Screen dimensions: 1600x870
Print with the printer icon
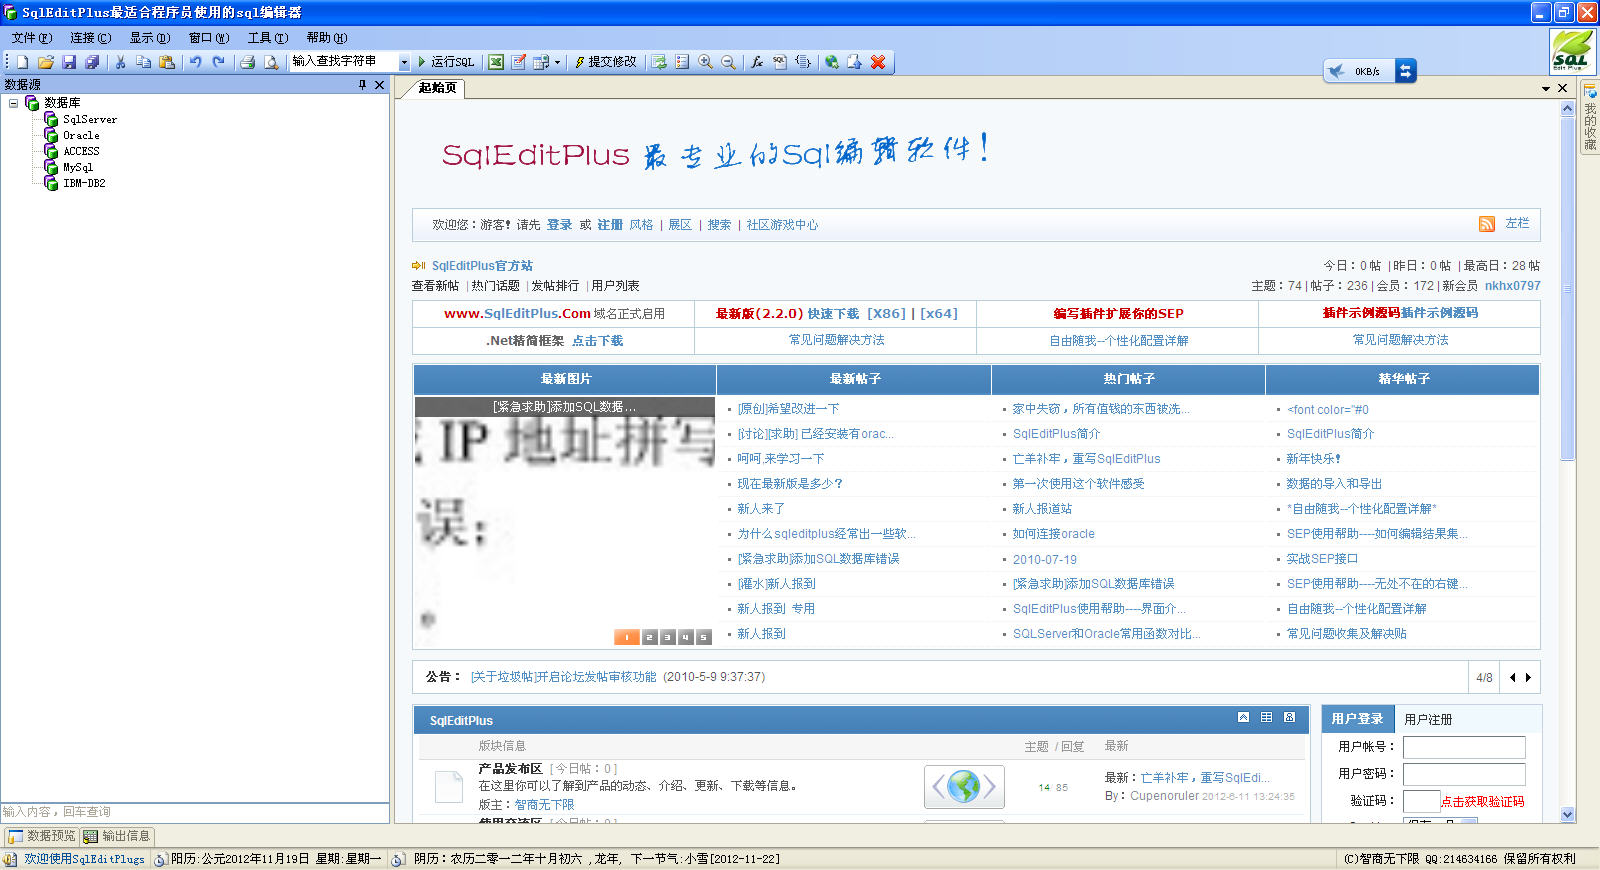[247, 62]
